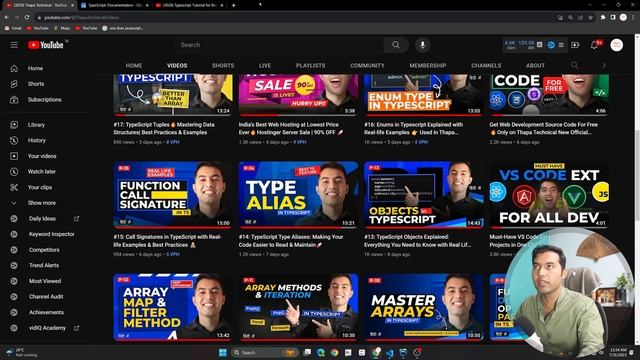Open #16 Enums in Typescript video title
This screenshot has width=640, height=360.
(x=413, y=129)
